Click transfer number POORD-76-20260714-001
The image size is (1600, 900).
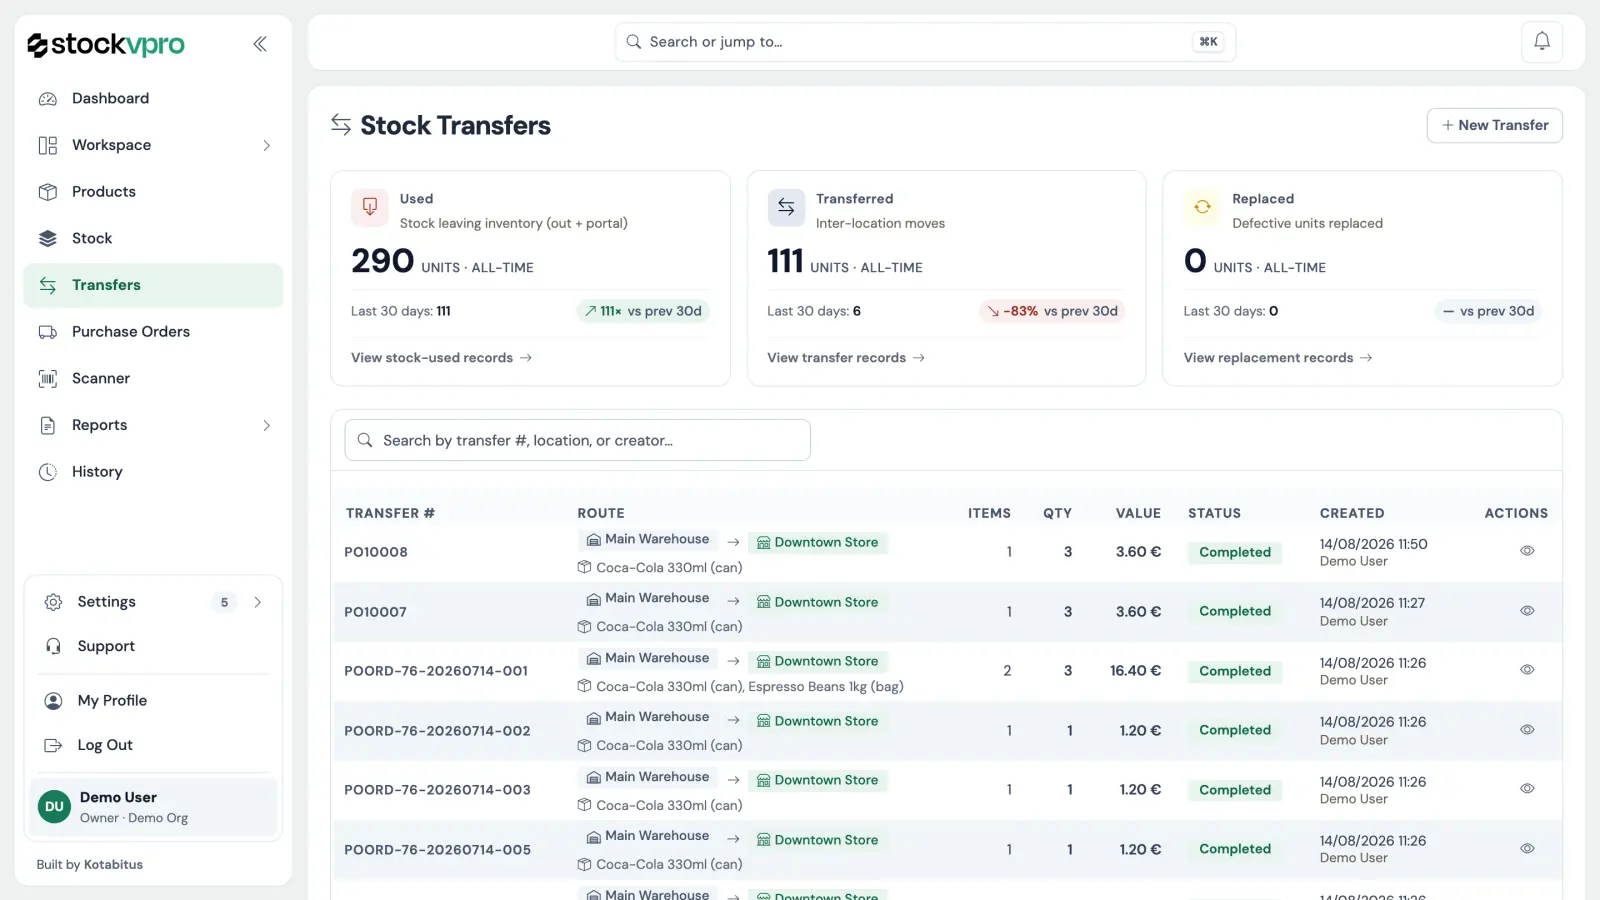coord(436,671)
